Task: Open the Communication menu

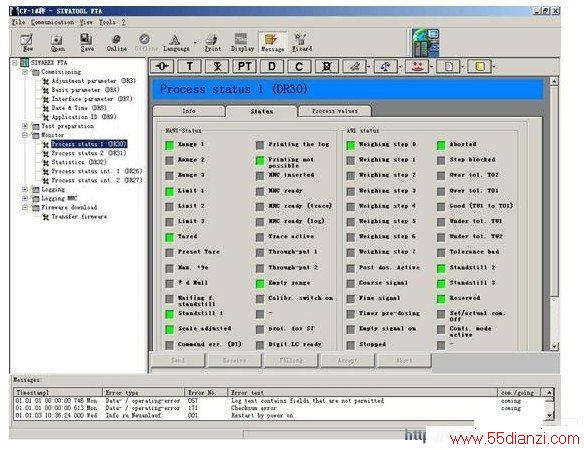Action: point(52,22)
